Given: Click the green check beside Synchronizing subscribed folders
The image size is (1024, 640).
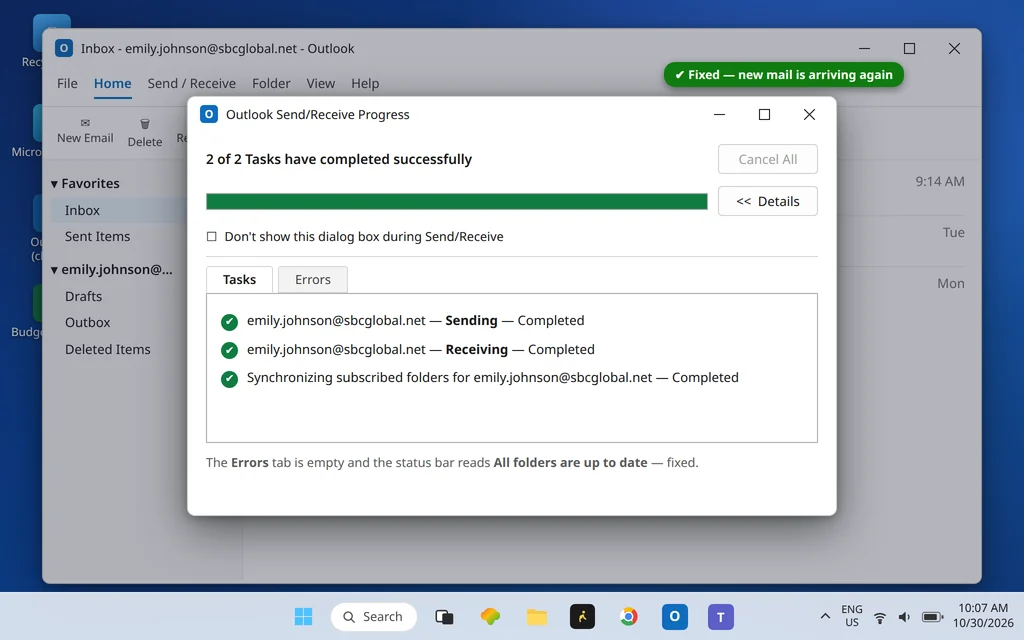Looking at the screenshot, I should tap(229, 379).
